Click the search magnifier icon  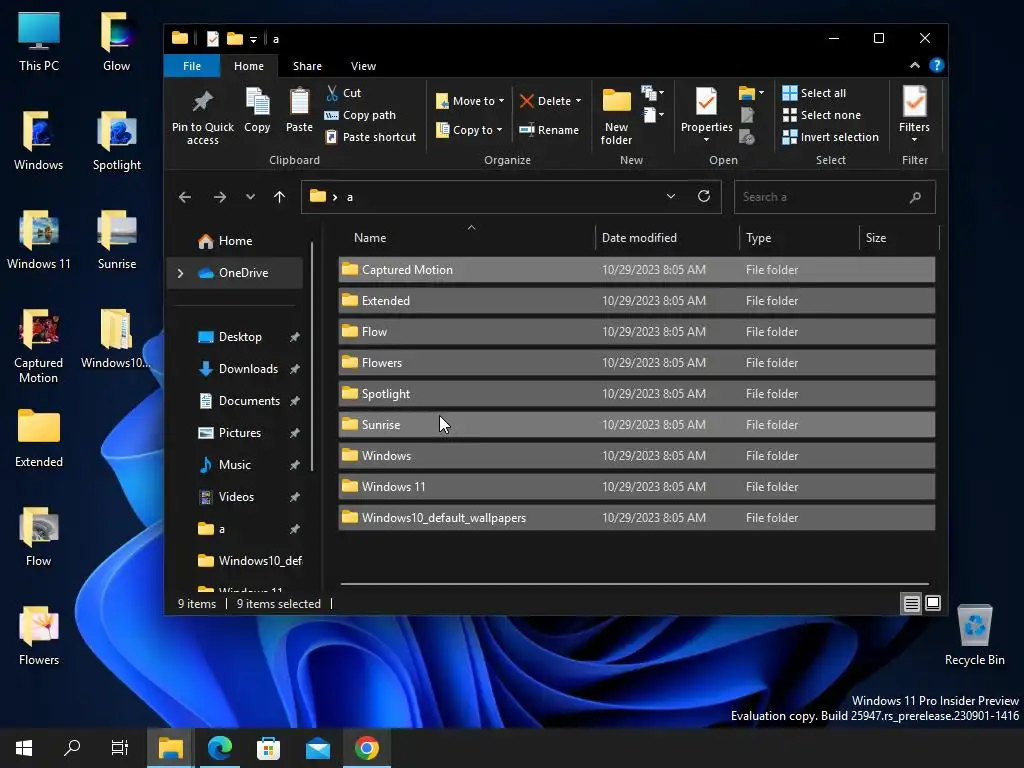tap(916, 197)
